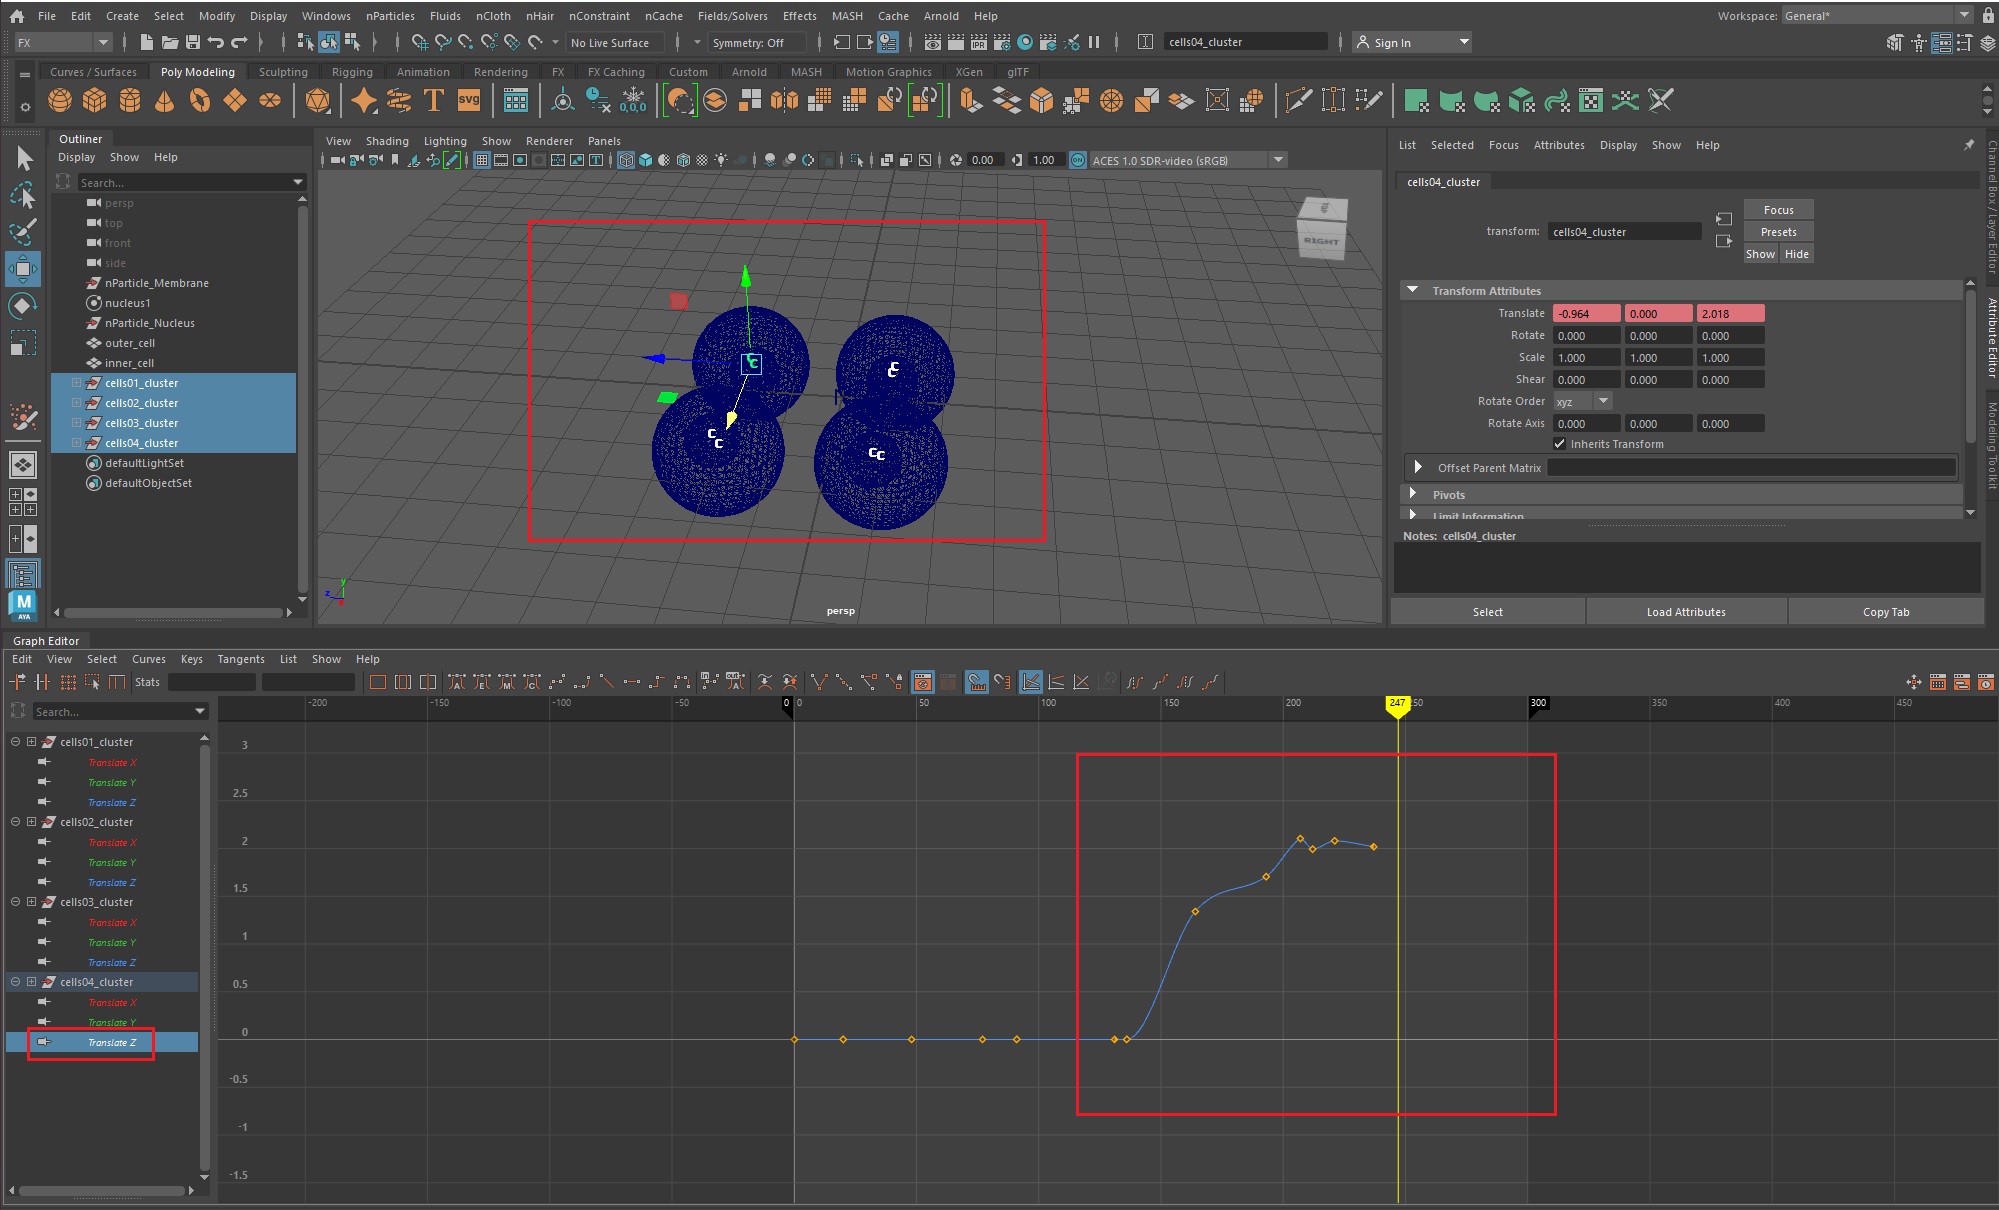
Task: Click the polygon cube shelf icon
Action: 95,100
